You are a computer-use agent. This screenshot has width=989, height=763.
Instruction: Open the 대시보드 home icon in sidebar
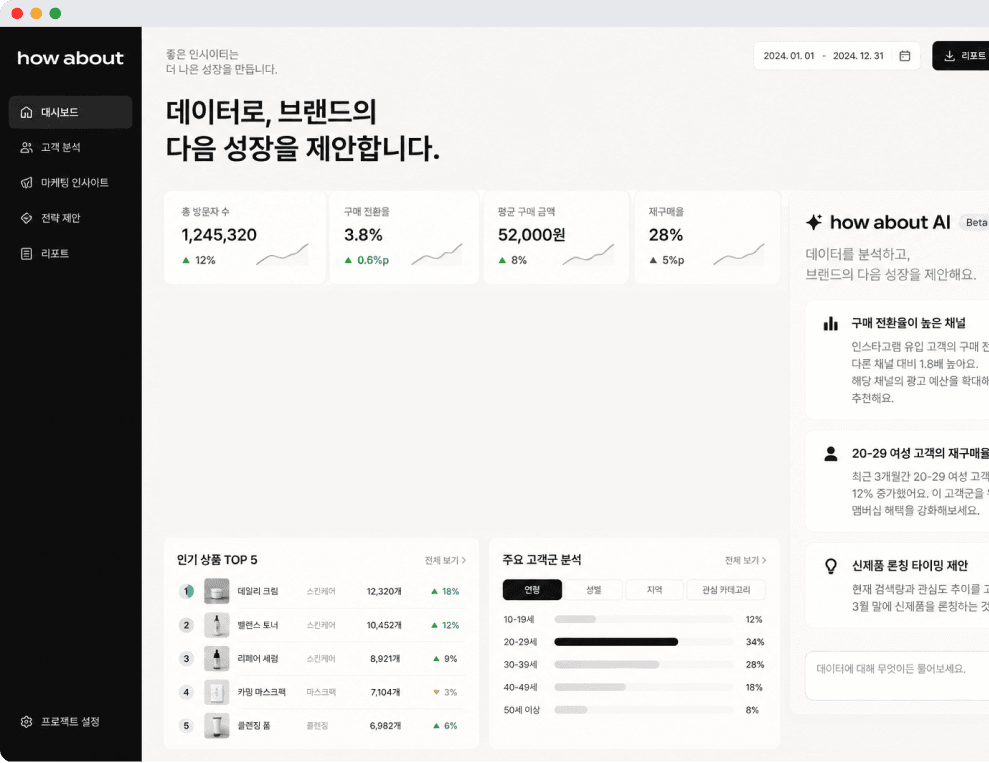click(26, 112)
